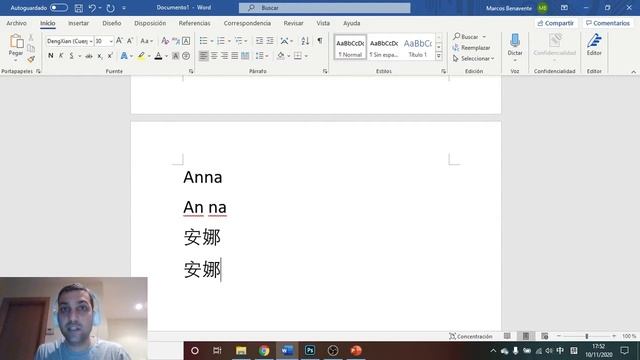Toggle italic with the K button

click(x=61, y=56)
